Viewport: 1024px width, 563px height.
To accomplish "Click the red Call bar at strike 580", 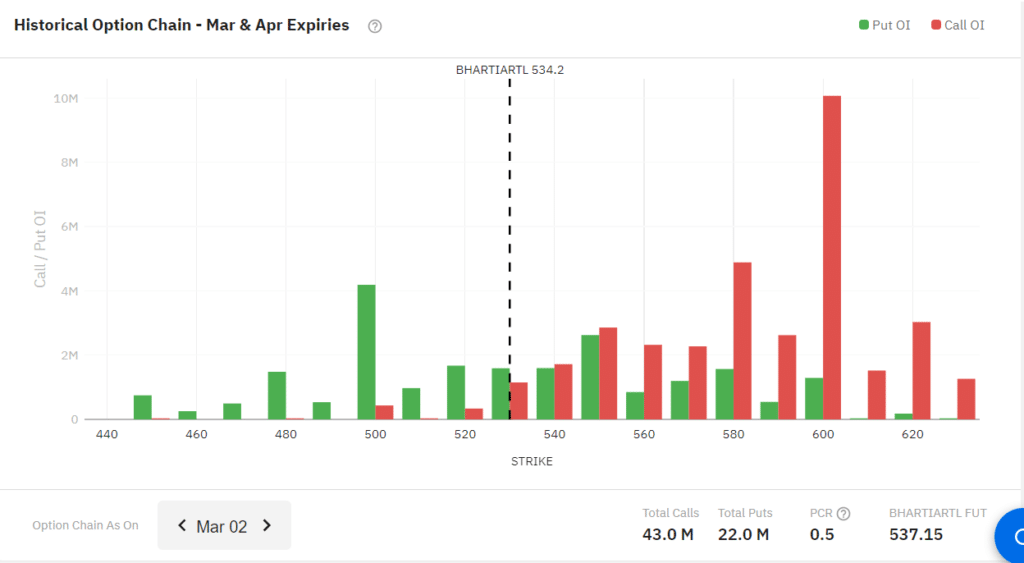I will 743,341.
